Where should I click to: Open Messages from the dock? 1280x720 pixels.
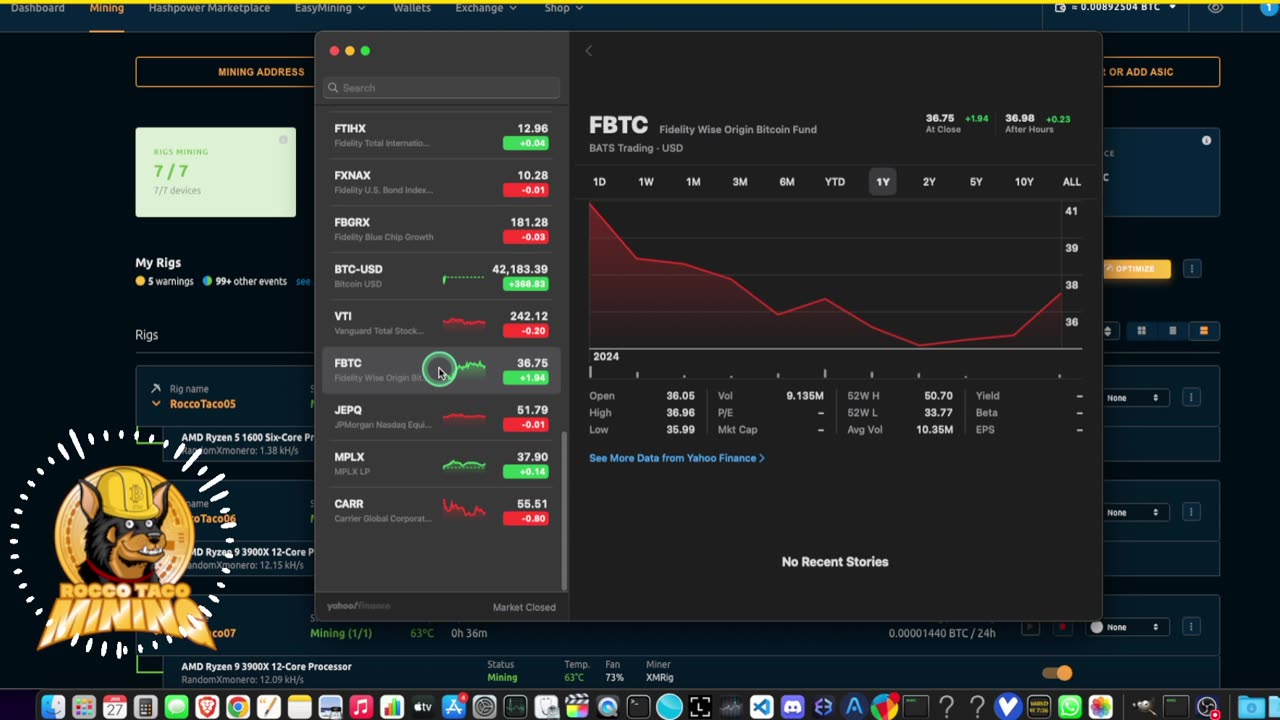(176, 707)
